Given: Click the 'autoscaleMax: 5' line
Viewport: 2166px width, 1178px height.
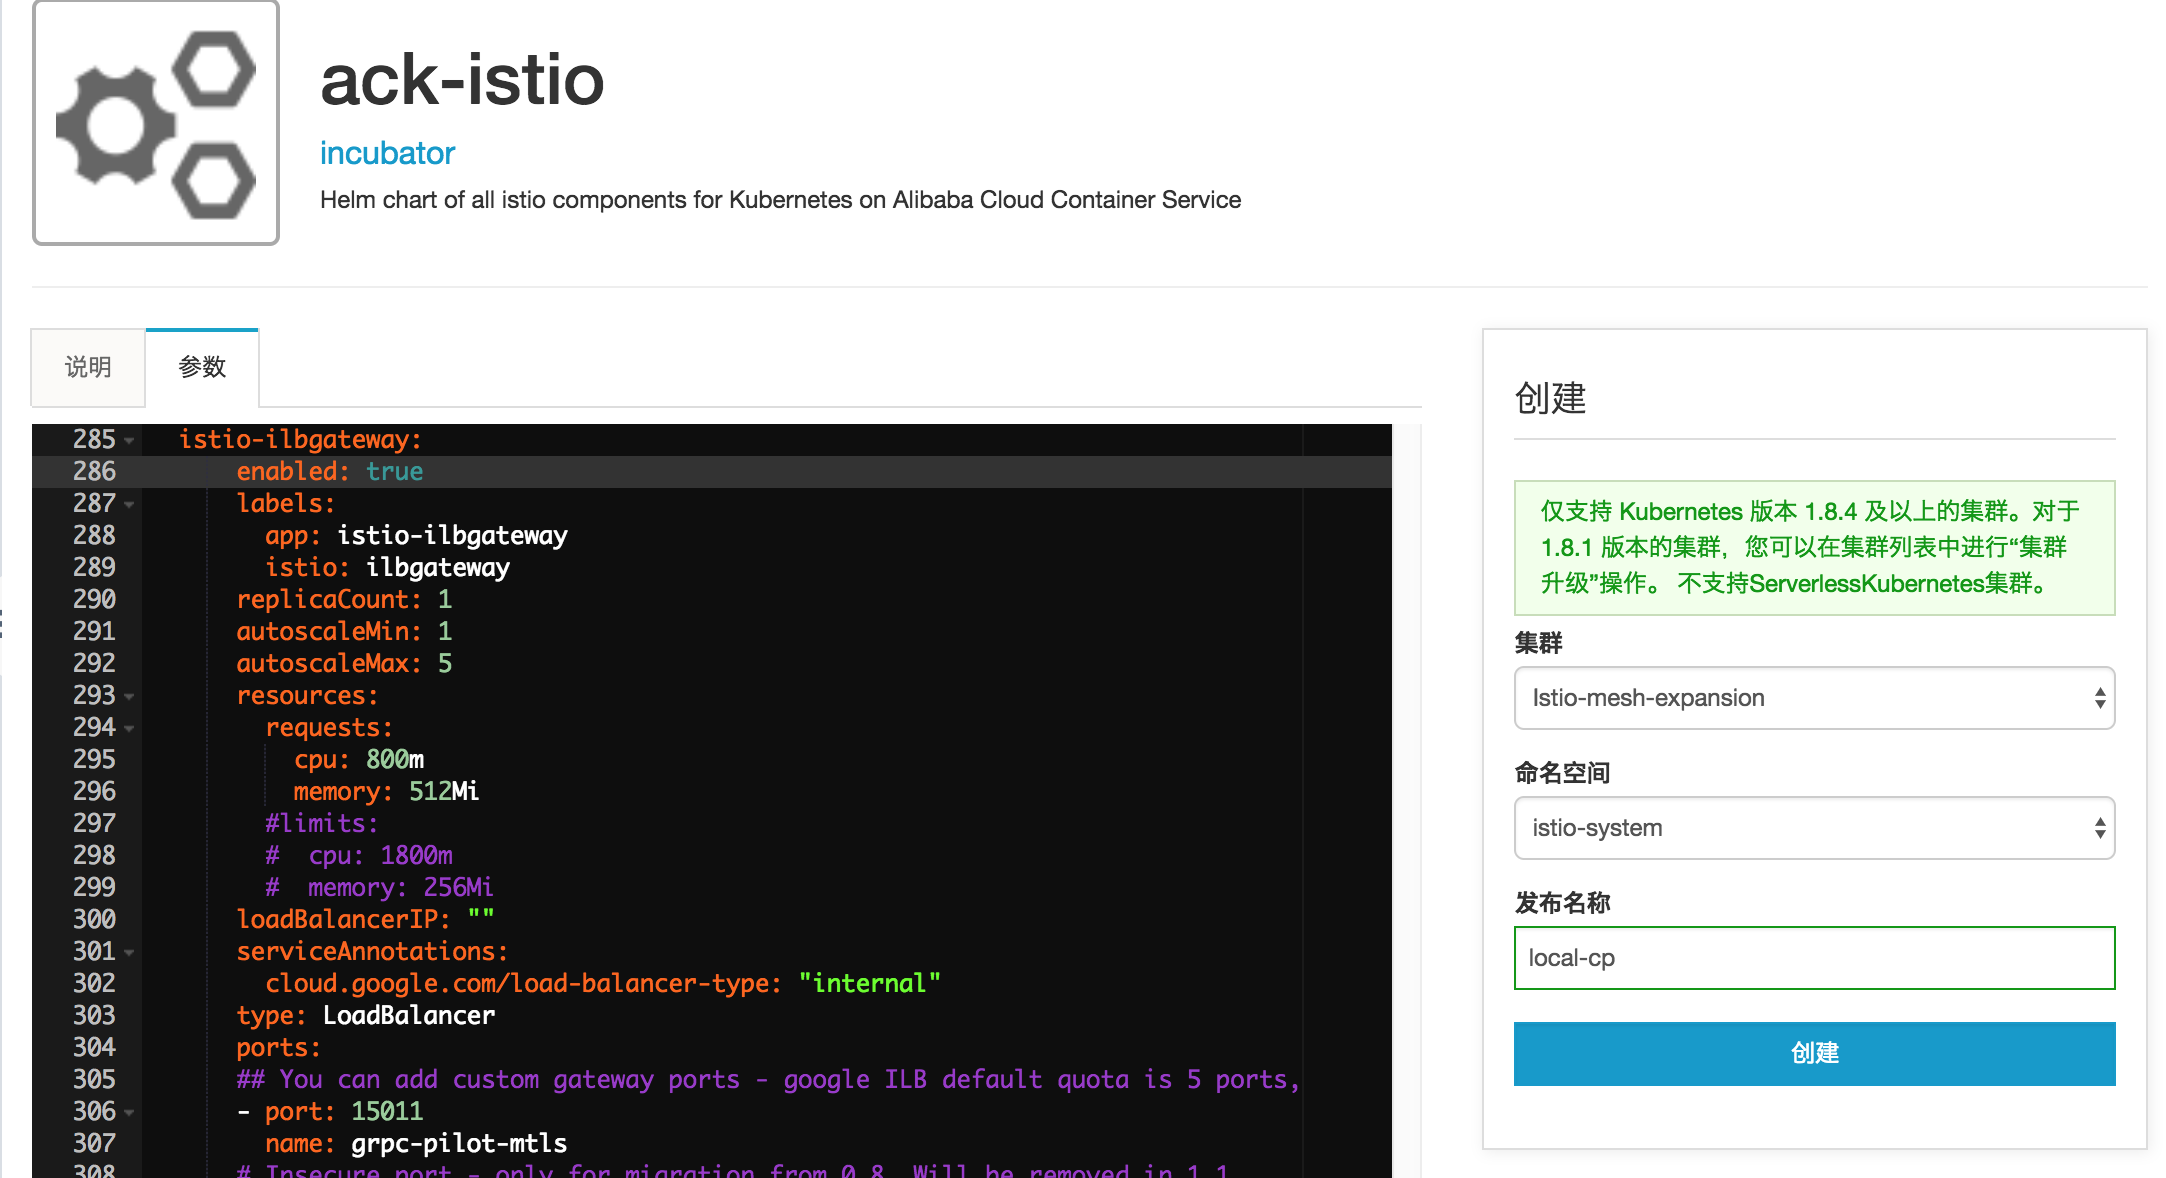Looking at the screenshot, I should 344,663.
